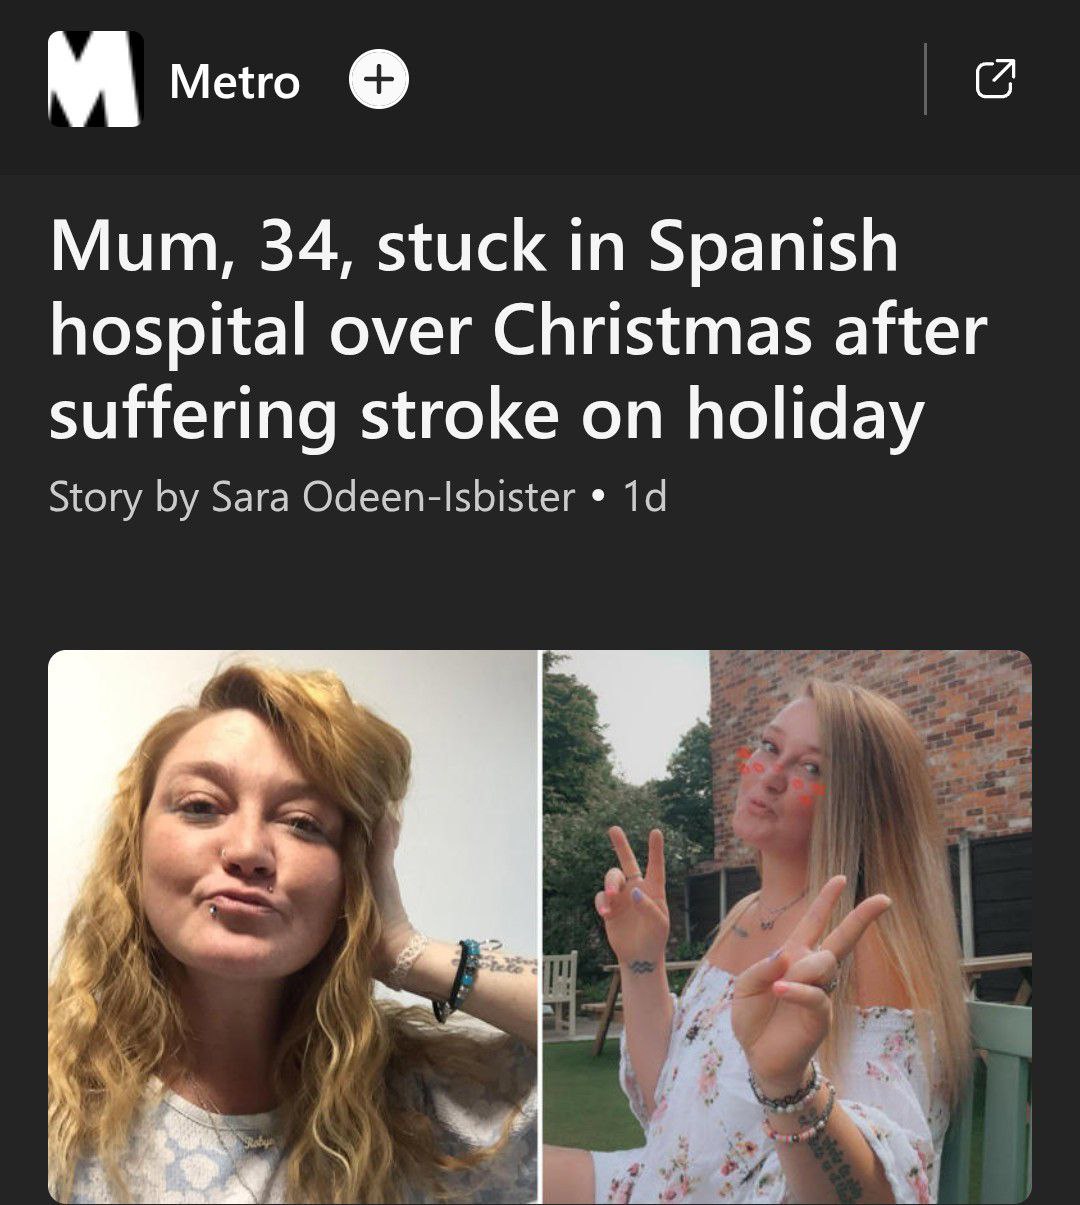
Task: Follow Metro using the plus icon
Action: click(378, 80)
